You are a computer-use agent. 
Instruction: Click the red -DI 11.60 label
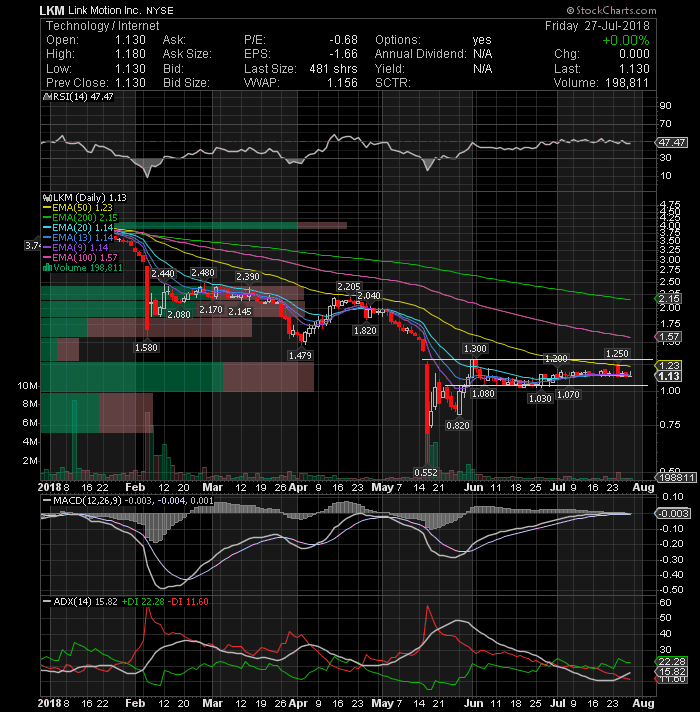(188, 602)
